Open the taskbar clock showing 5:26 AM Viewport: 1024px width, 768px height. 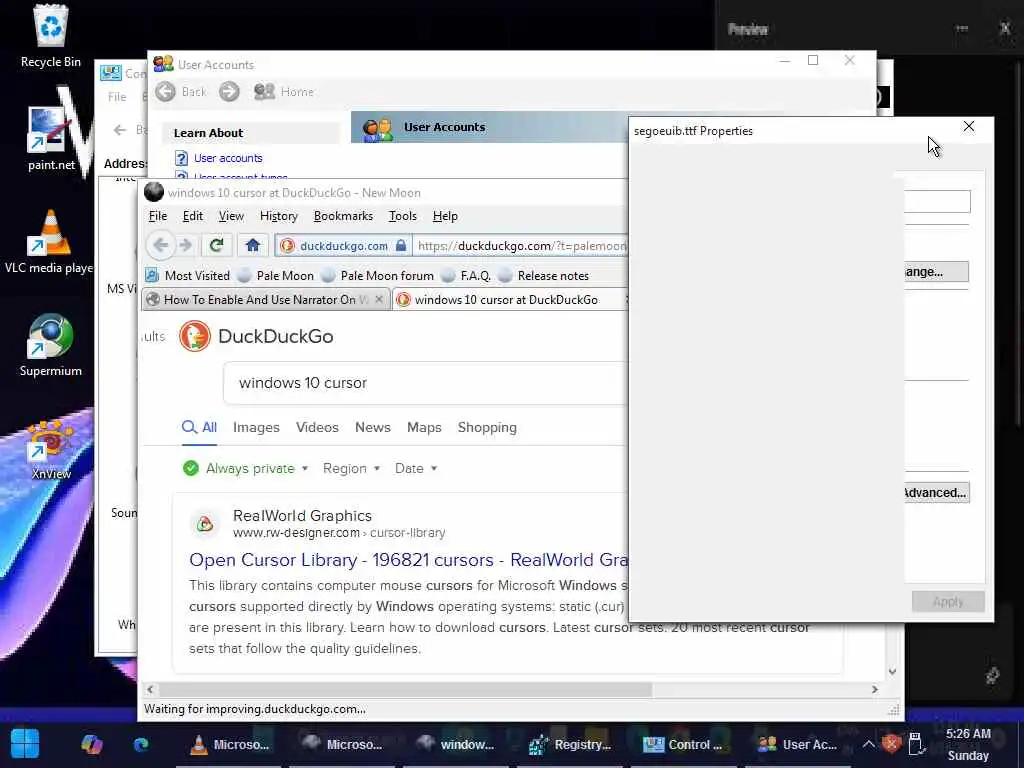coord(968,744)
